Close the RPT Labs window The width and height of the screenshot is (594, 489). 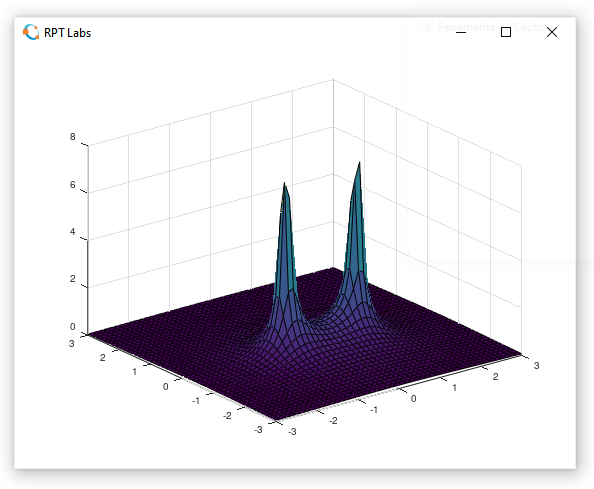[x=552, y=32]
